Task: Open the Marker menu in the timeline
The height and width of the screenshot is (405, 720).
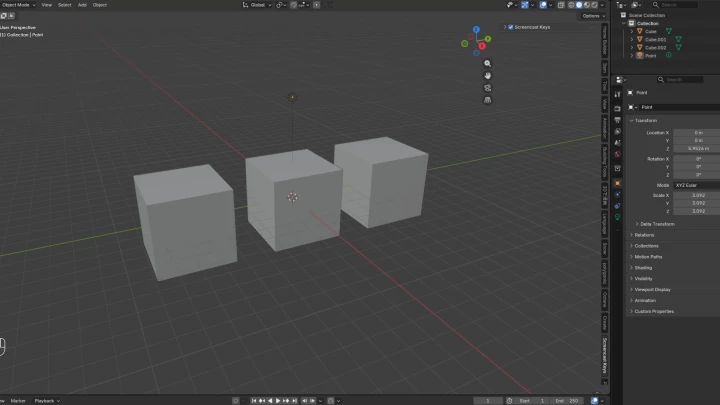Action: [18, 401]
